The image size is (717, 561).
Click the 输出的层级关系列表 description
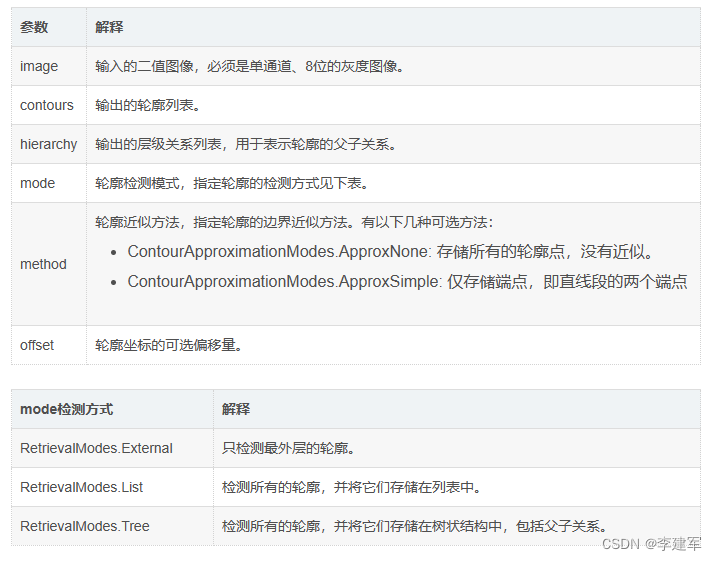pos(246,144)
